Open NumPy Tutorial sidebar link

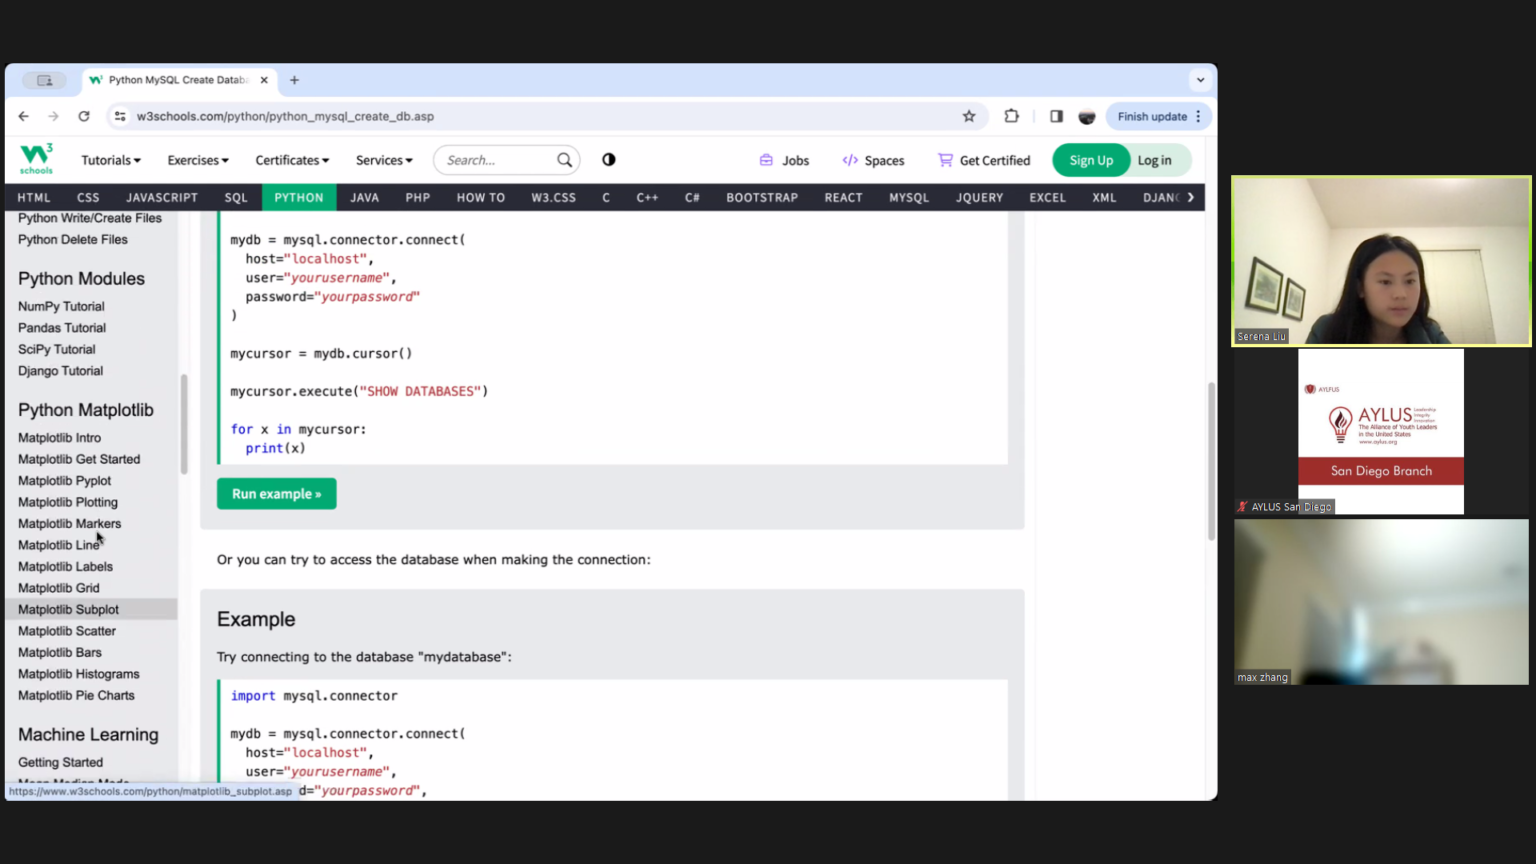tap(61, 307)
